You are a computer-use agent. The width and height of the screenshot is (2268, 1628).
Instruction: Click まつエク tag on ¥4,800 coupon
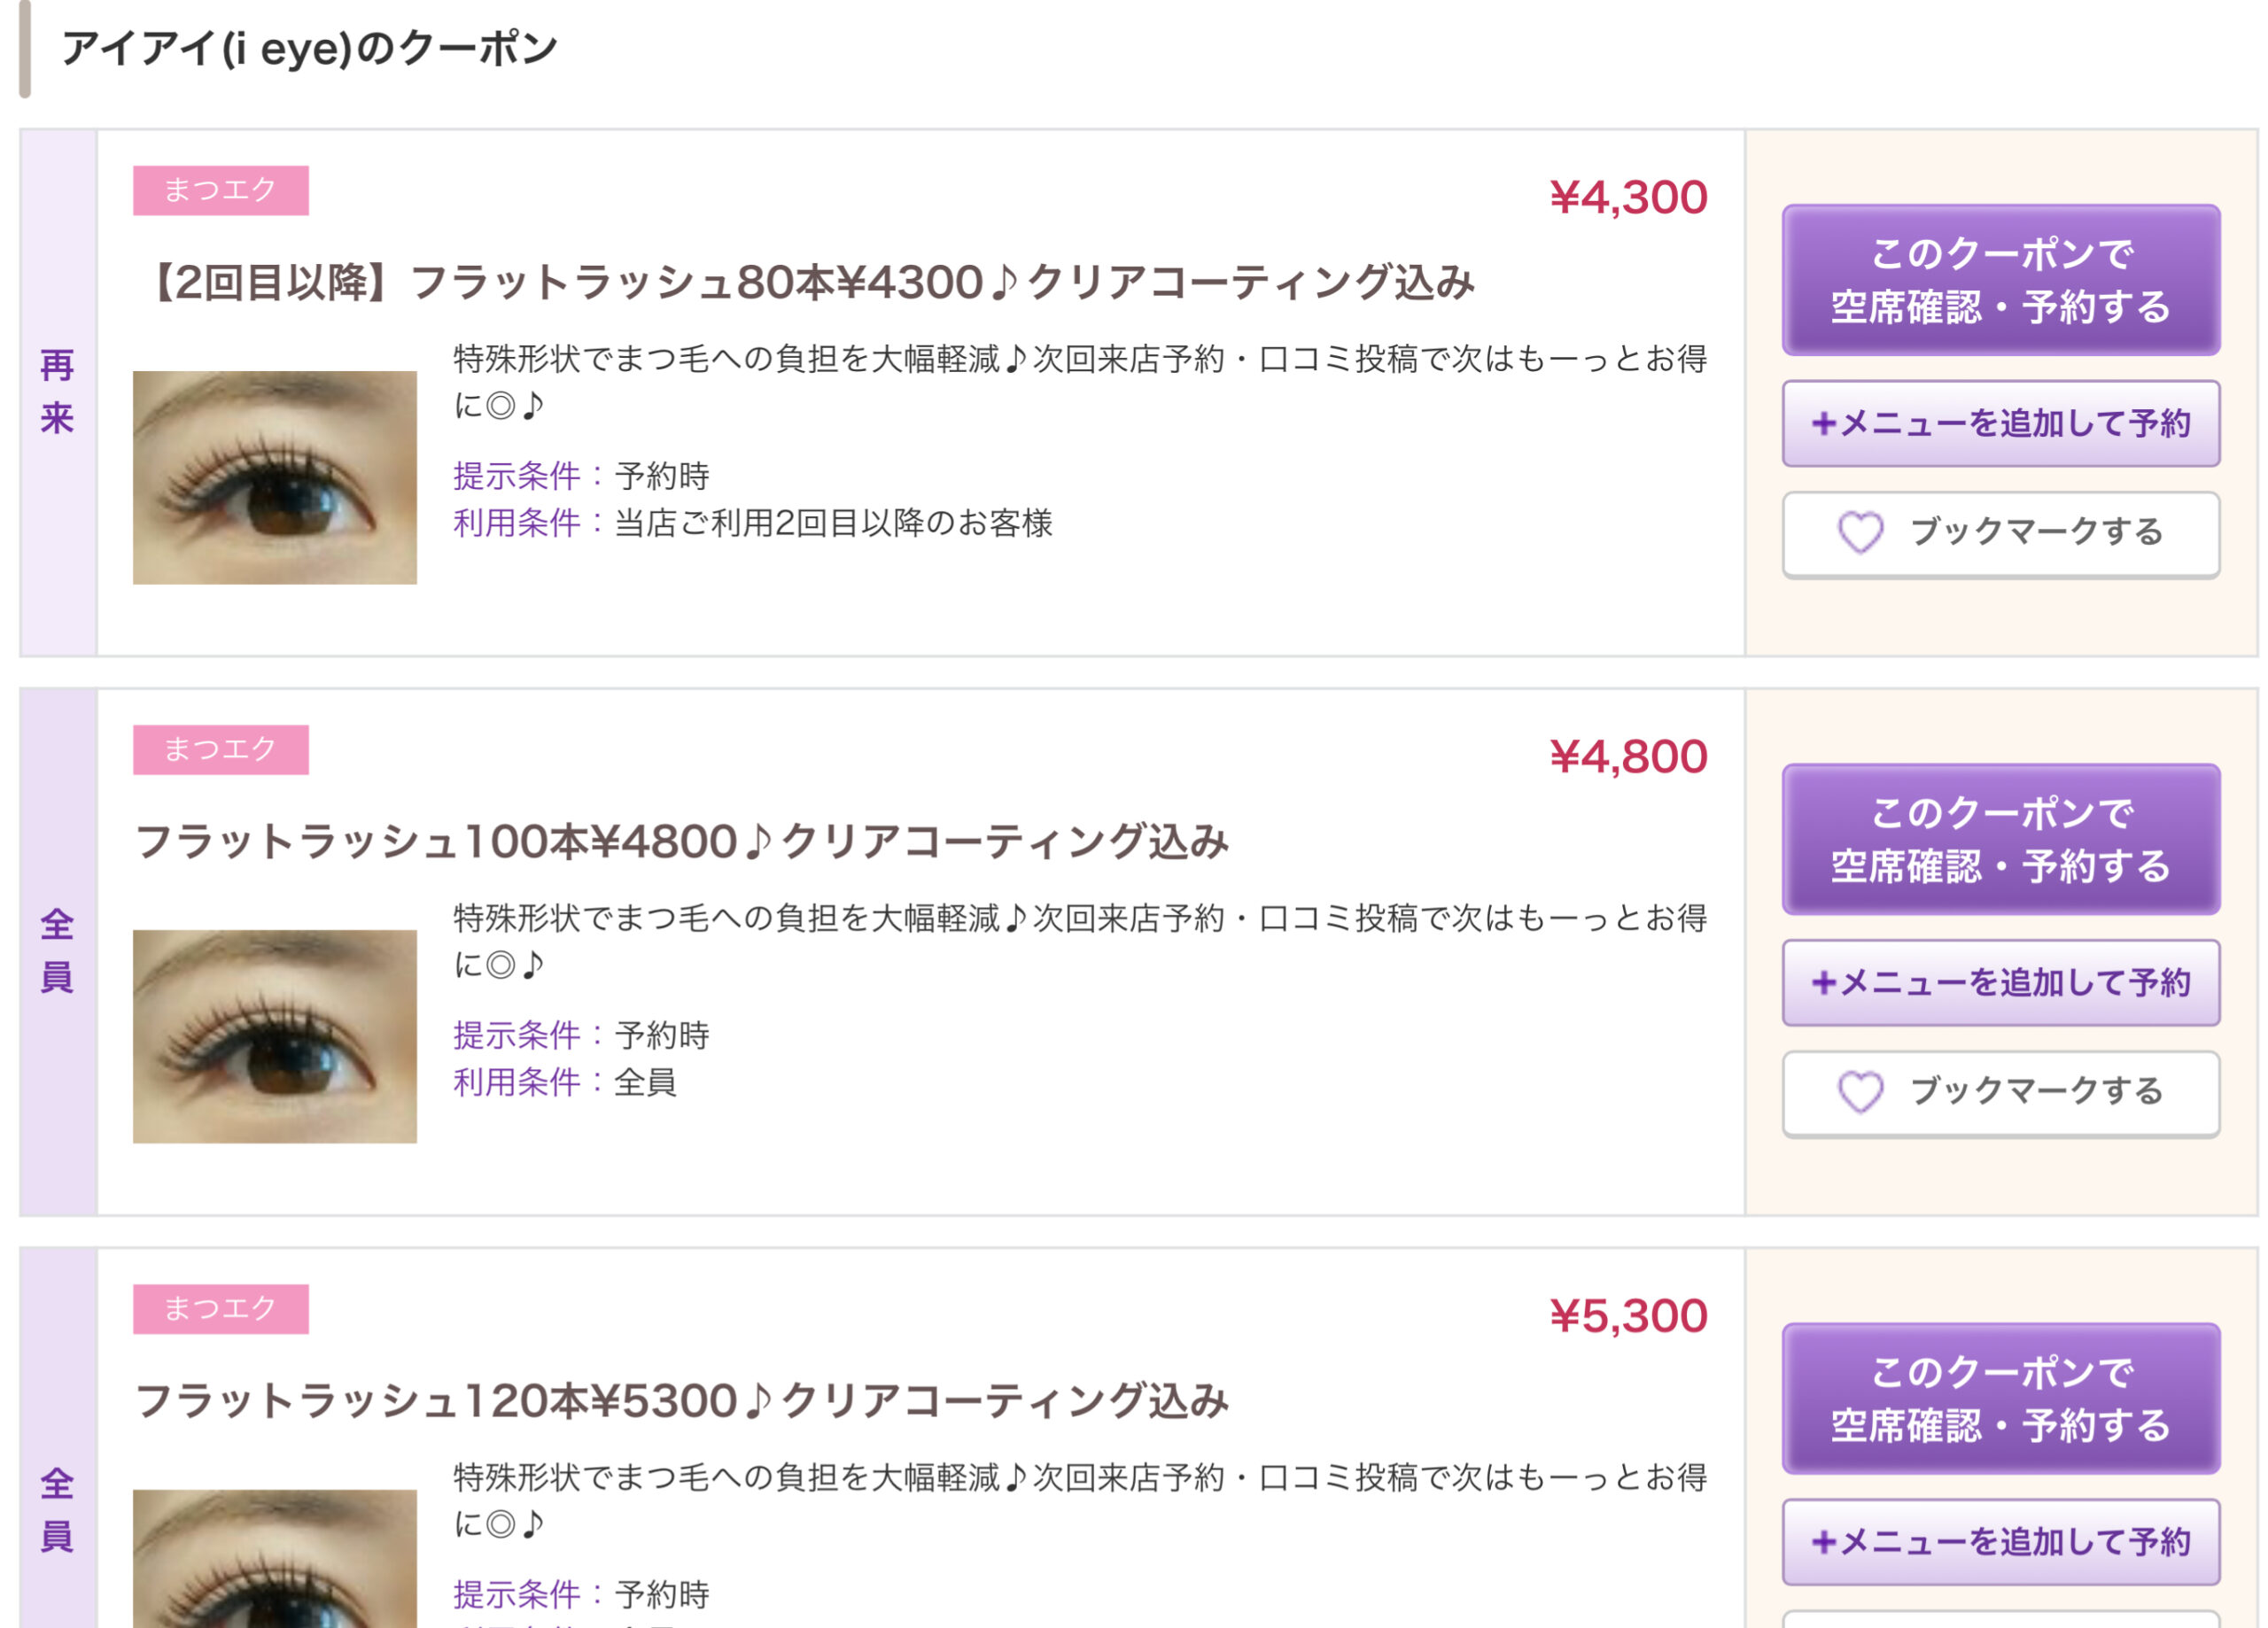point(220,749)
